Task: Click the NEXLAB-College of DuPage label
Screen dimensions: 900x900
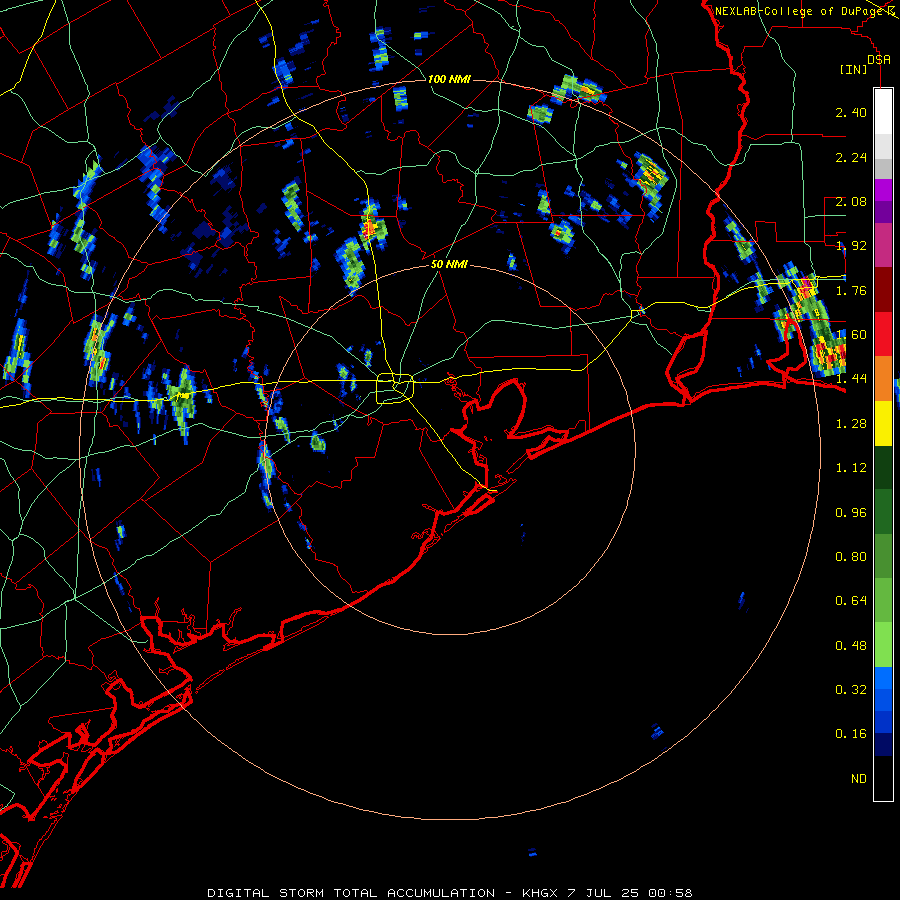Action: click(x=800, y=11)
